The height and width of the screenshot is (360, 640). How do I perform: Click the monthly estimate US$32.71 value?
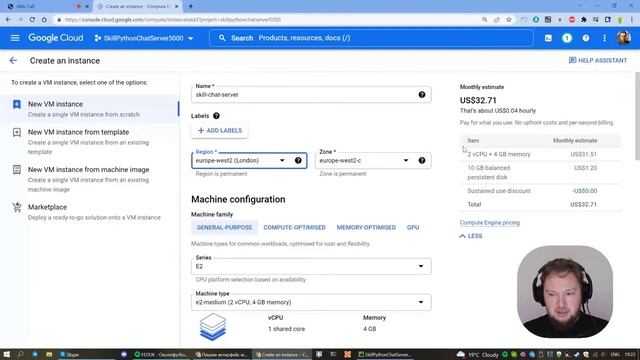478,100
